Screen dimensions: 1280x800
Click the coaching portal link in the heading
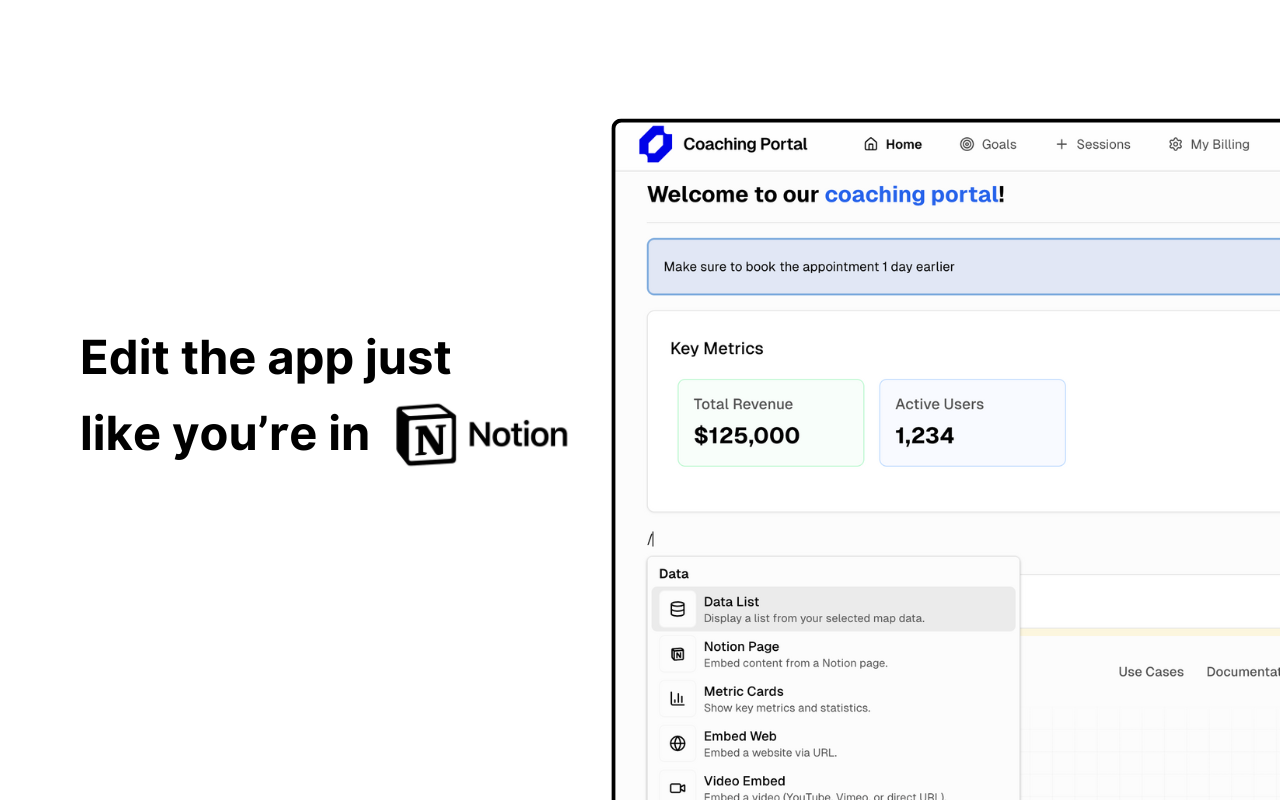click(910, 194)
